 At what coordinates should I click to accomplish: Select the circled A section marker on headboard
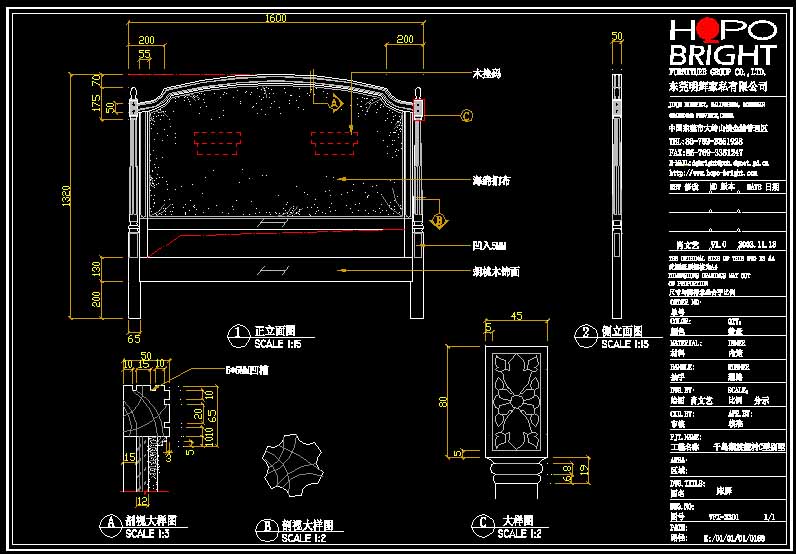click(335, 103)
